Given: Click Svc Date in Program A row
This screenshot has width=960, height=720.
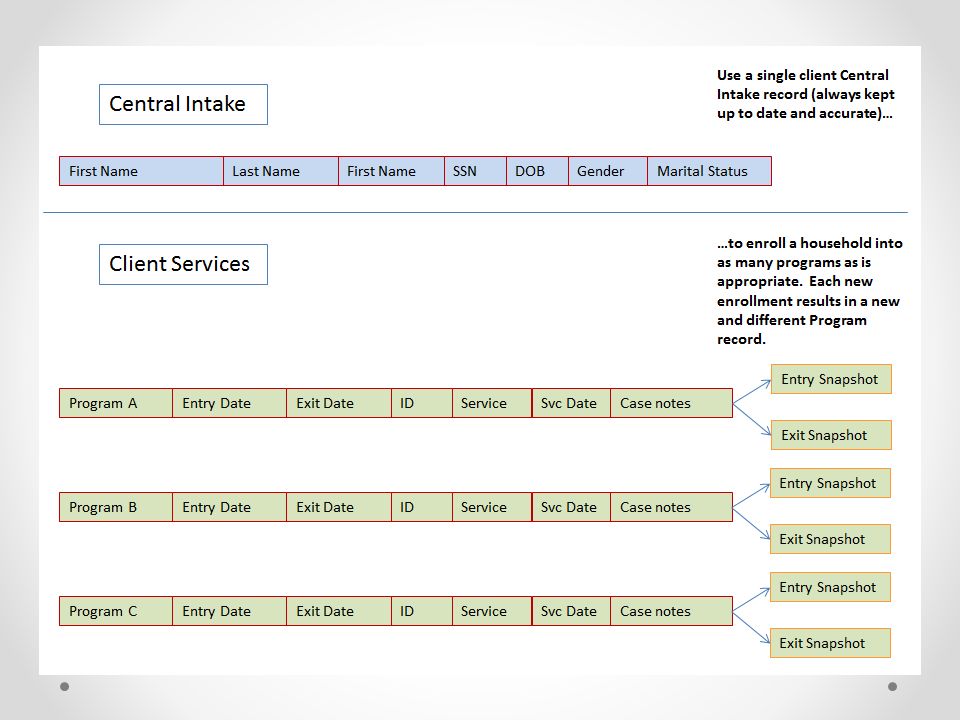Looking at the screenshot, I should (x=571, y=403).
